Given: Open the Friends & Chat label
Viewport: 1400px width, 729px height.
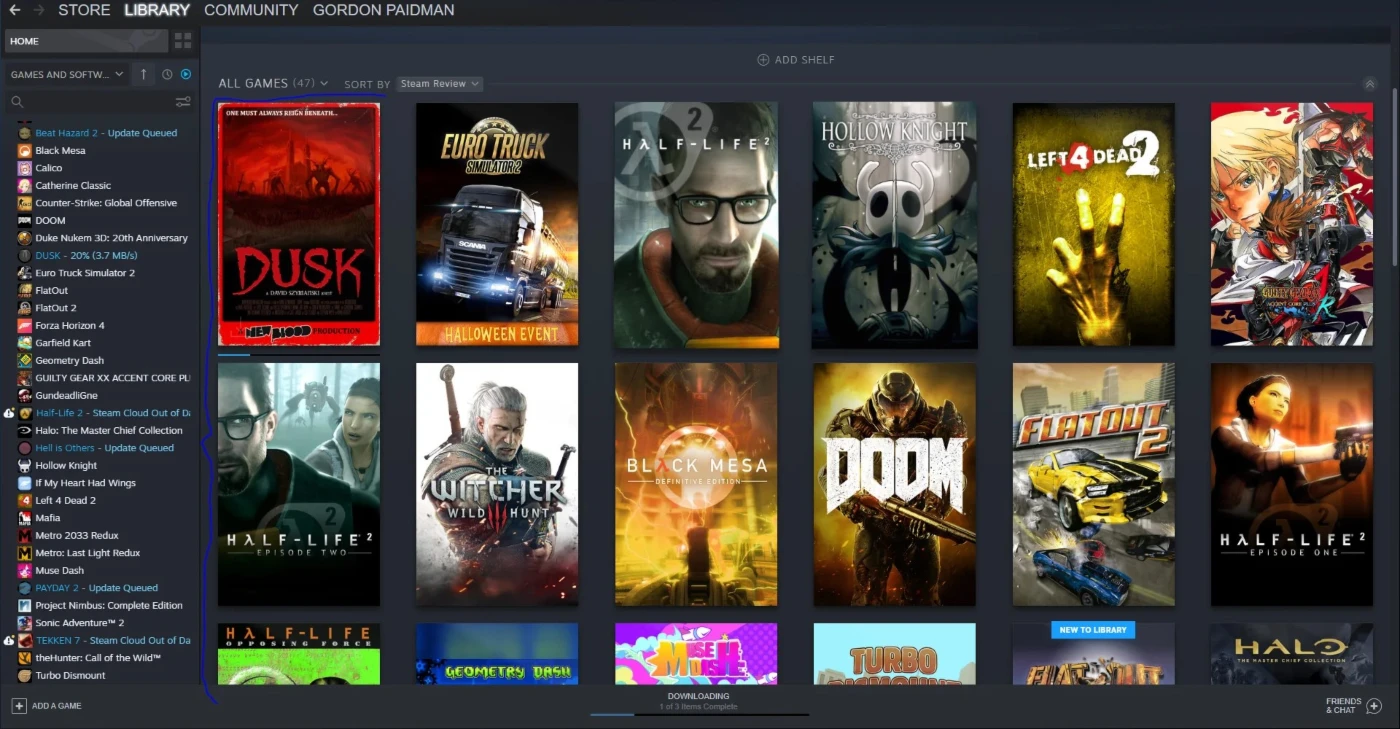Looking at the screenshot, I should click(x=1343, y=706).
